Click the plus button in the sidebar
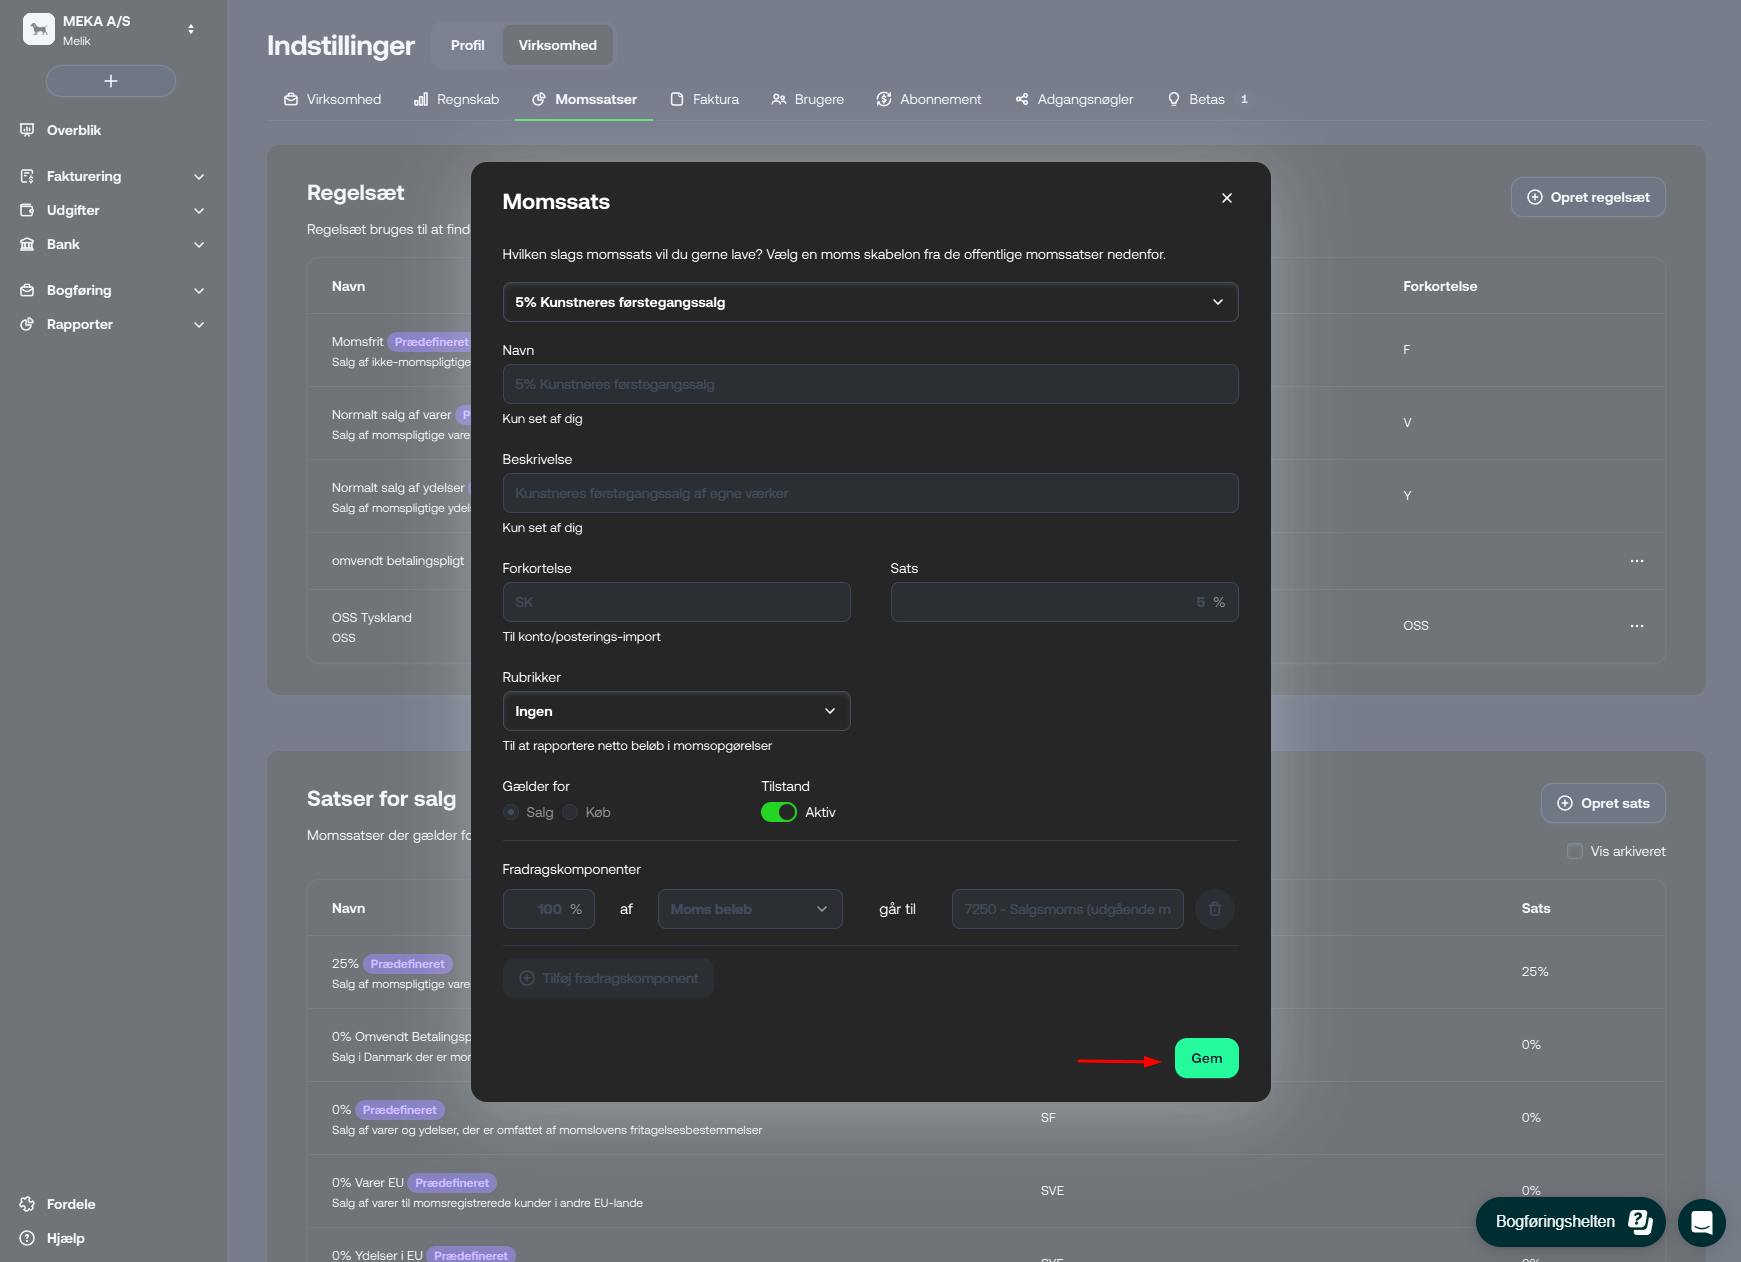The width and height of the screenshot is (1741, 1262). point(111,81)
